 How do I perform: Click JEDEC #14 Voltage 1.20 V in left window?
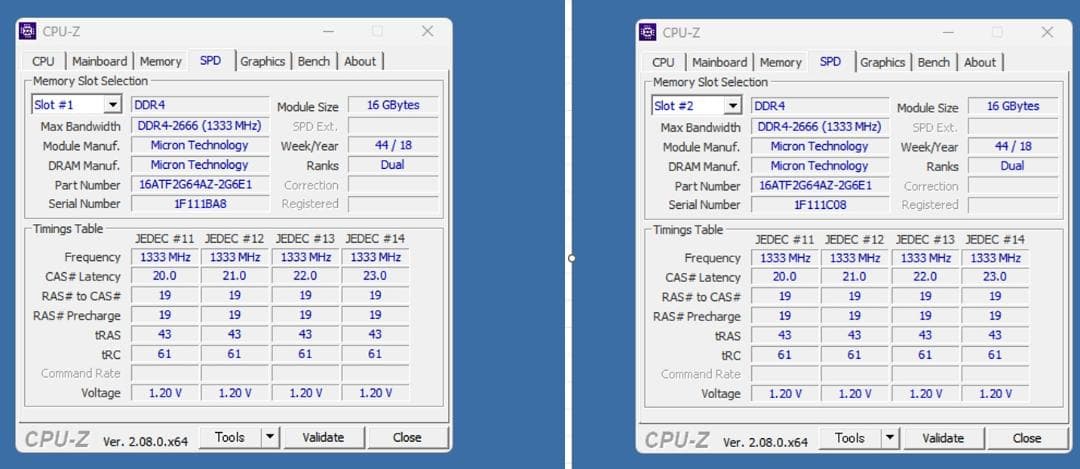375,393
